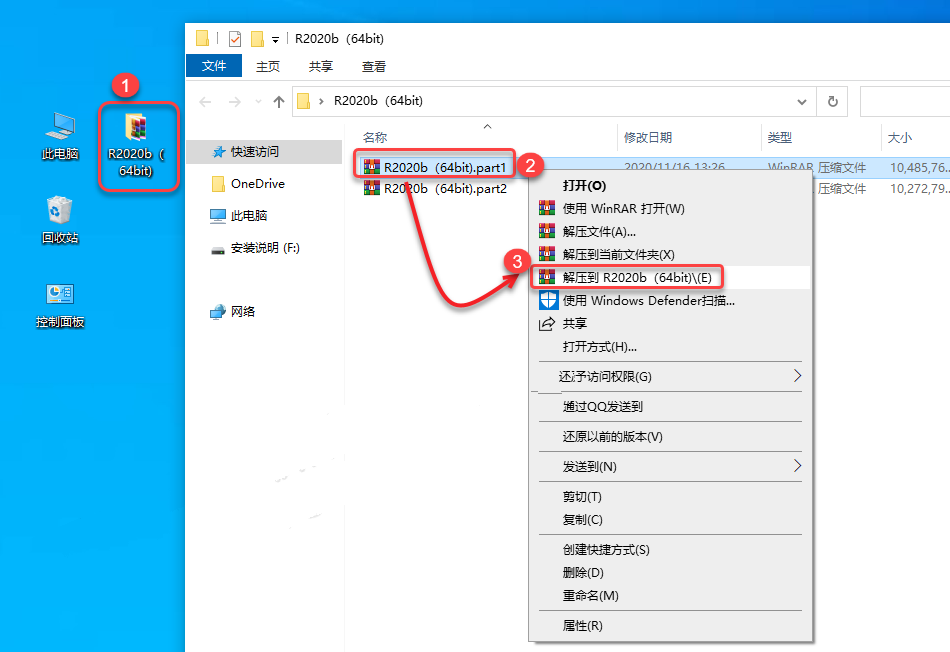
Task: Choose 共享 in context menu
Action: 669,324
